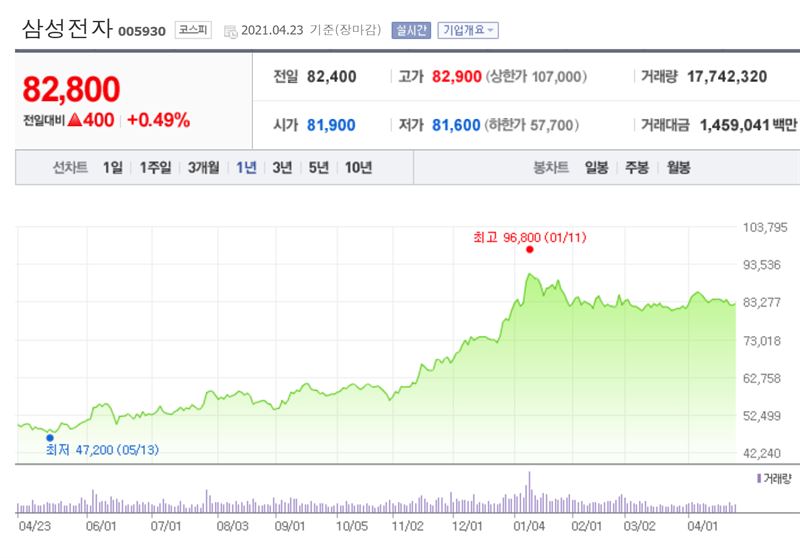Click the purple 거래량 legend swatch

pyautogui.click(x=758, y=479)
